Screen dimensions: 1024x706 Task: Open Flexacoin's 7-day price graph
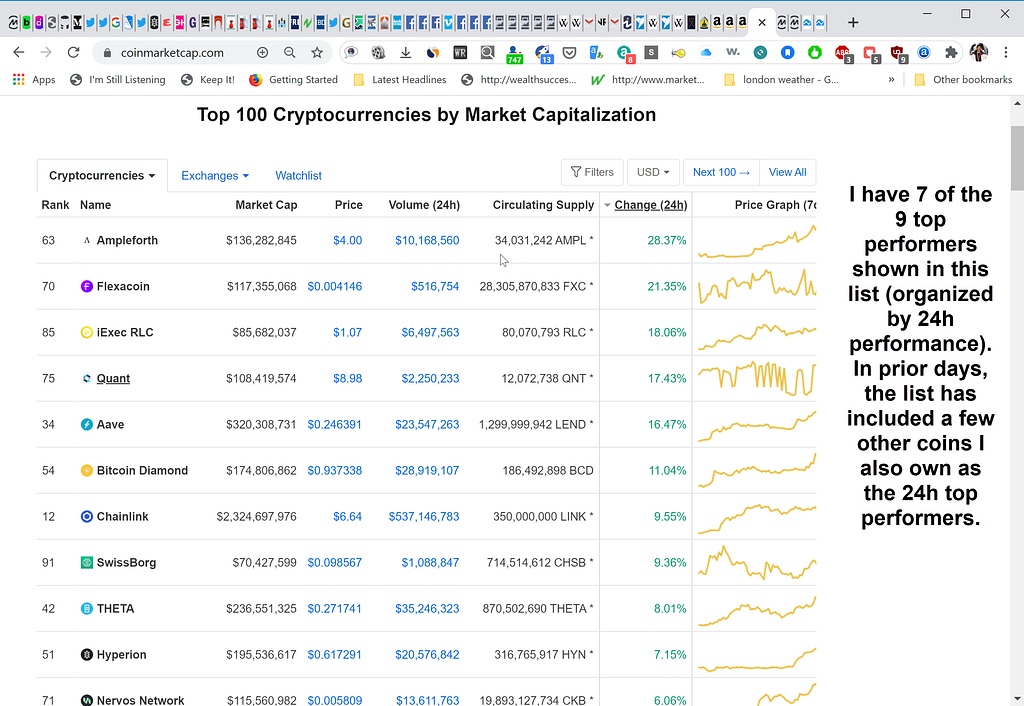[x=757, y=286]
